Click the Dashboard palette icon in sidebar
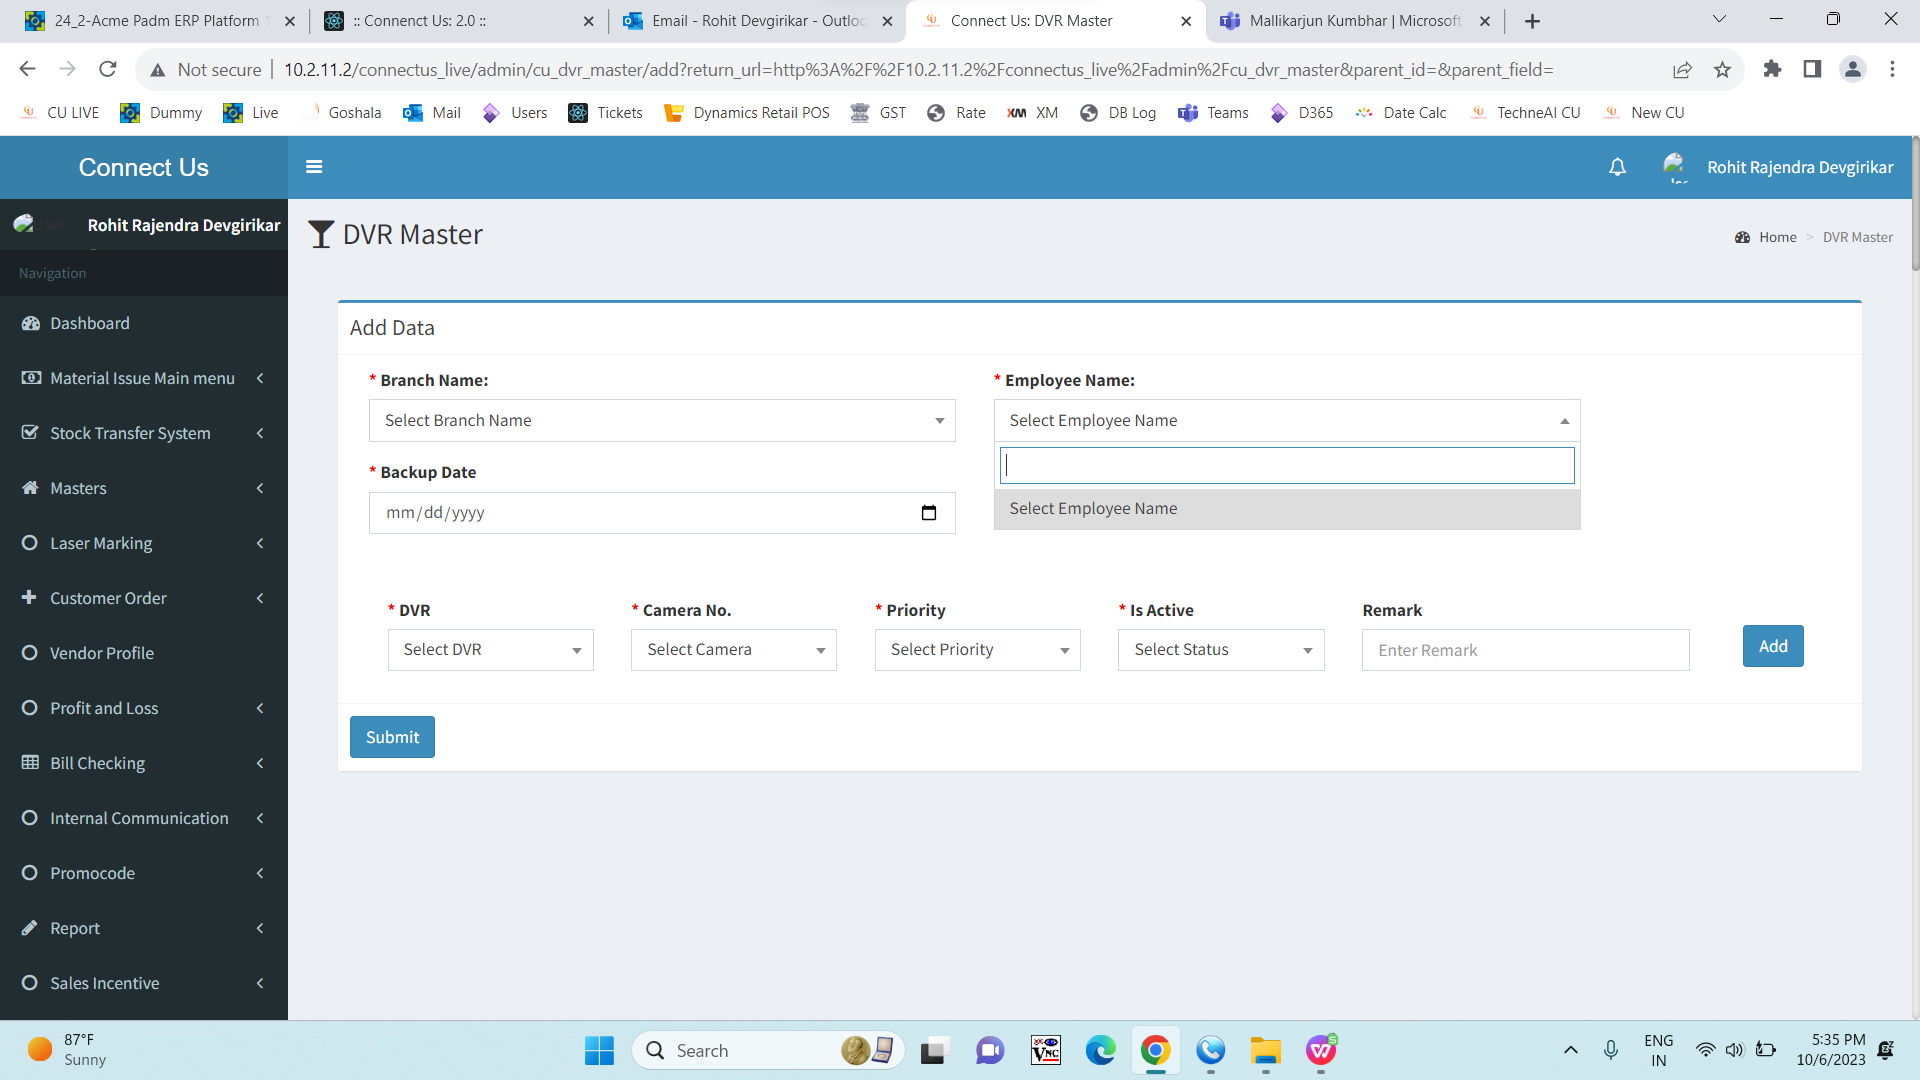The width and height of the screenshot is (1920, 1080). [31, 323]
